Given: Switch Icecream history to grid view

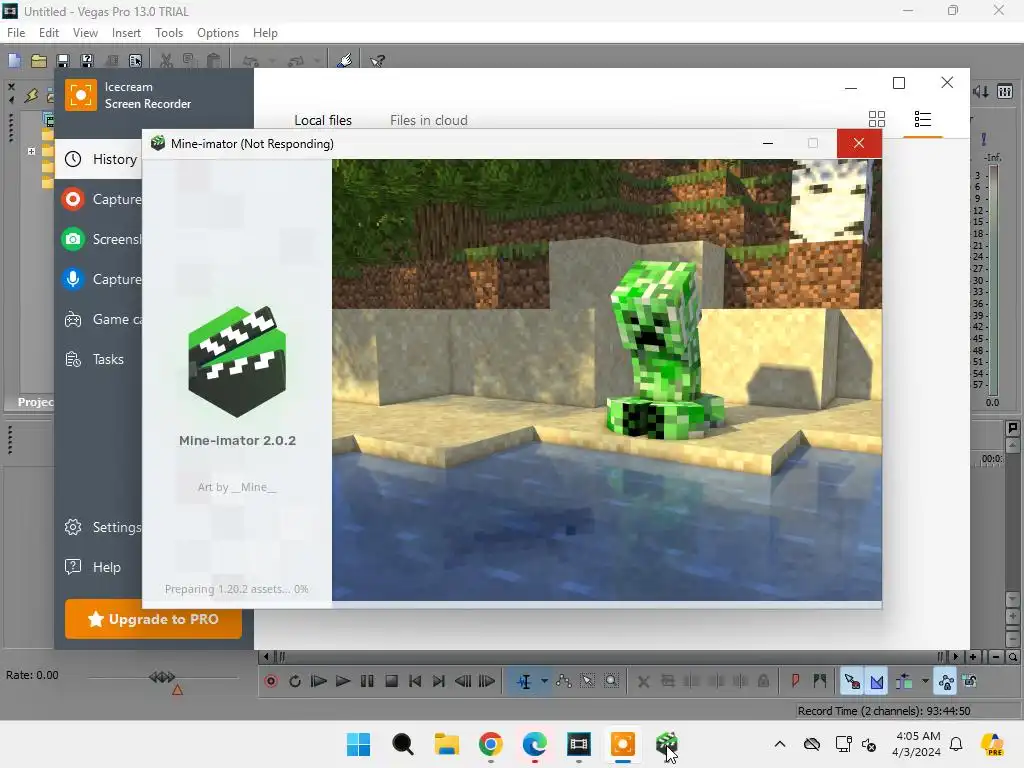Looking at the screenshot, I should (x=876, y=119).
